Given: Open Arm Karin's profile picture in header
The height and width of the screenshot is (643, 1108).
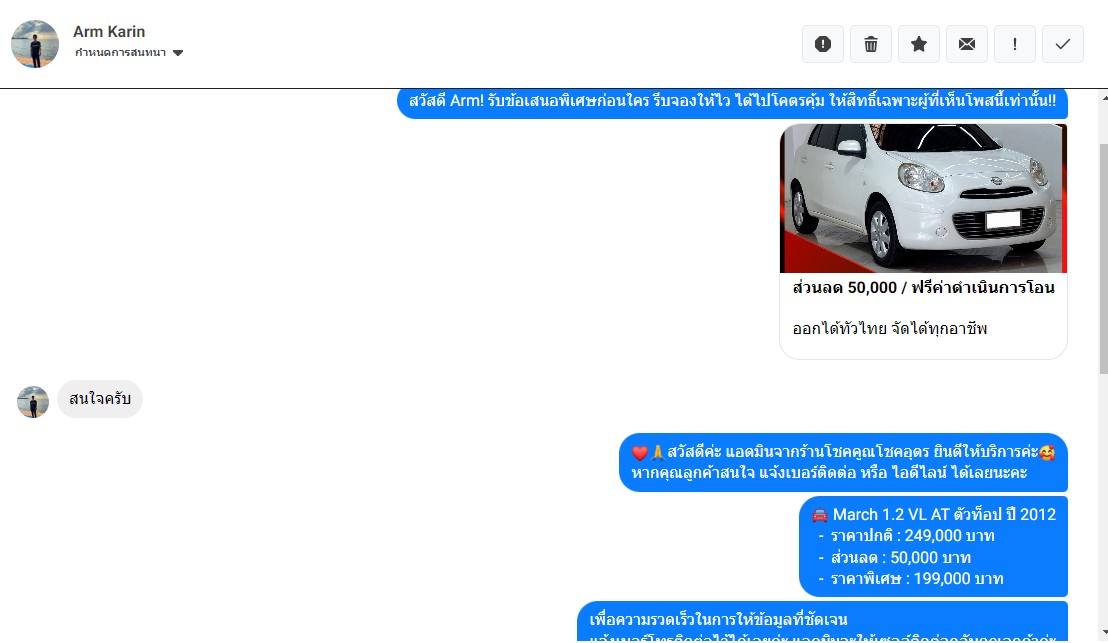Looking at the screenshot, I should point(35,44).
